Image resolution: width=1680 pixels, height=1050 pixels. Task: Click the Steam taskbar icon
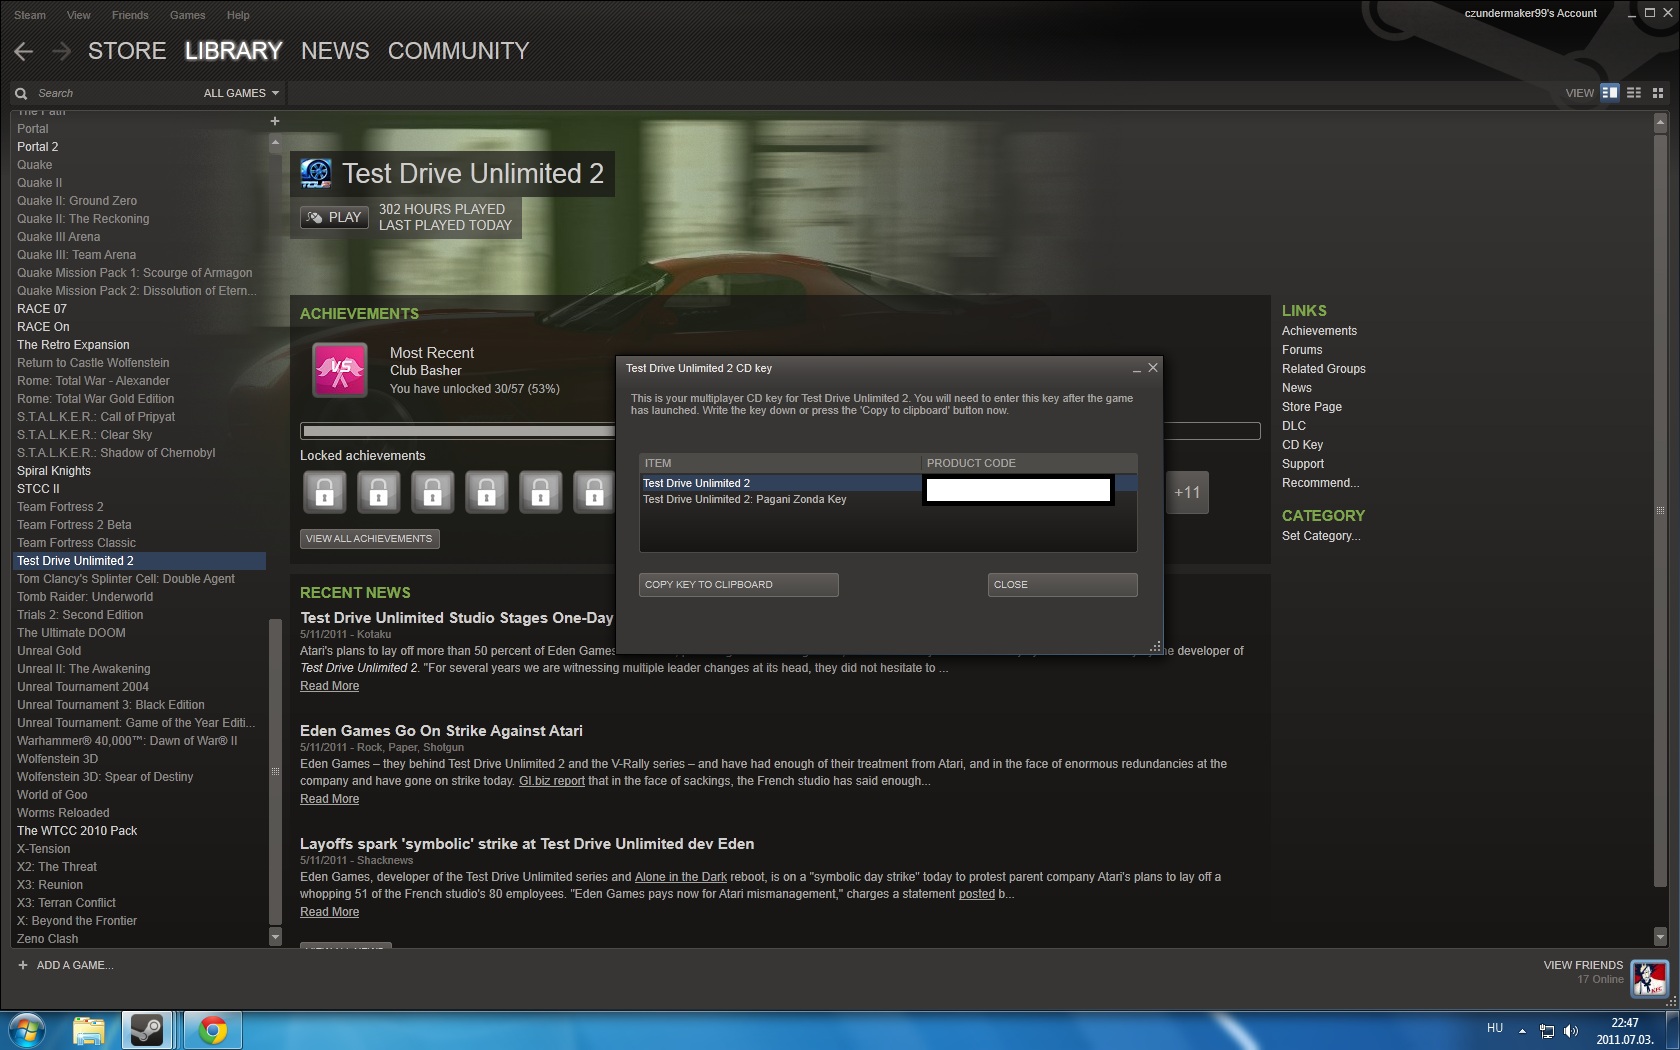pos(147,1030)
